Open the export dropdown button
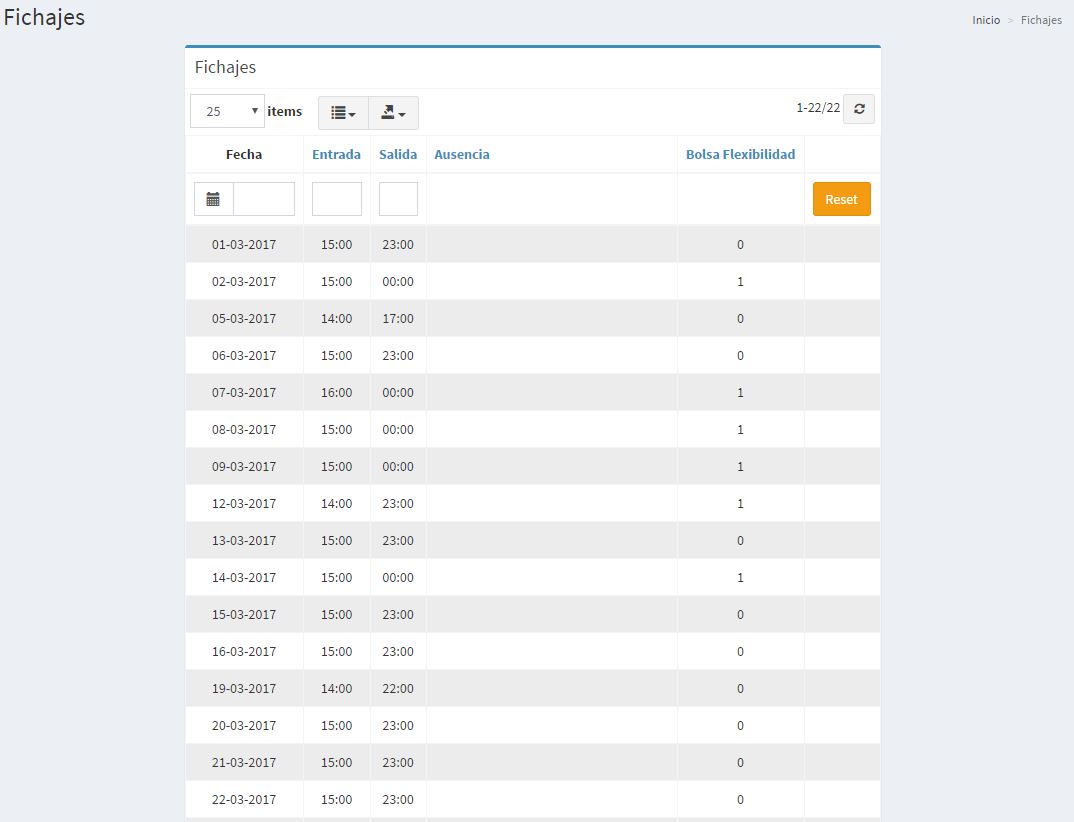Image resolution: width=1074 pixels, height=822 pixels. 393,113
